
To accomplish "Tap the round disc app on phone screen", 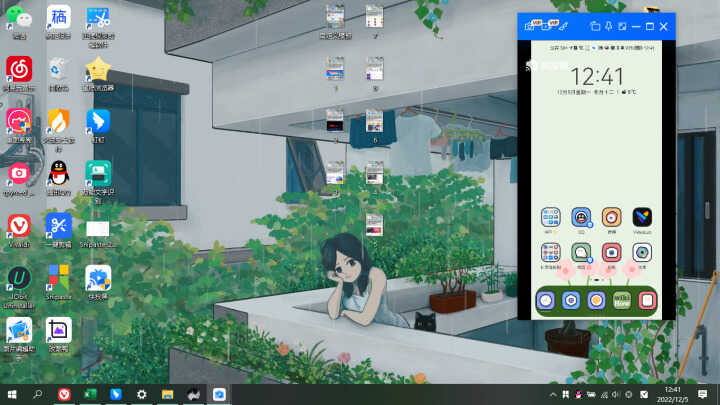I will tap(642, 253).
